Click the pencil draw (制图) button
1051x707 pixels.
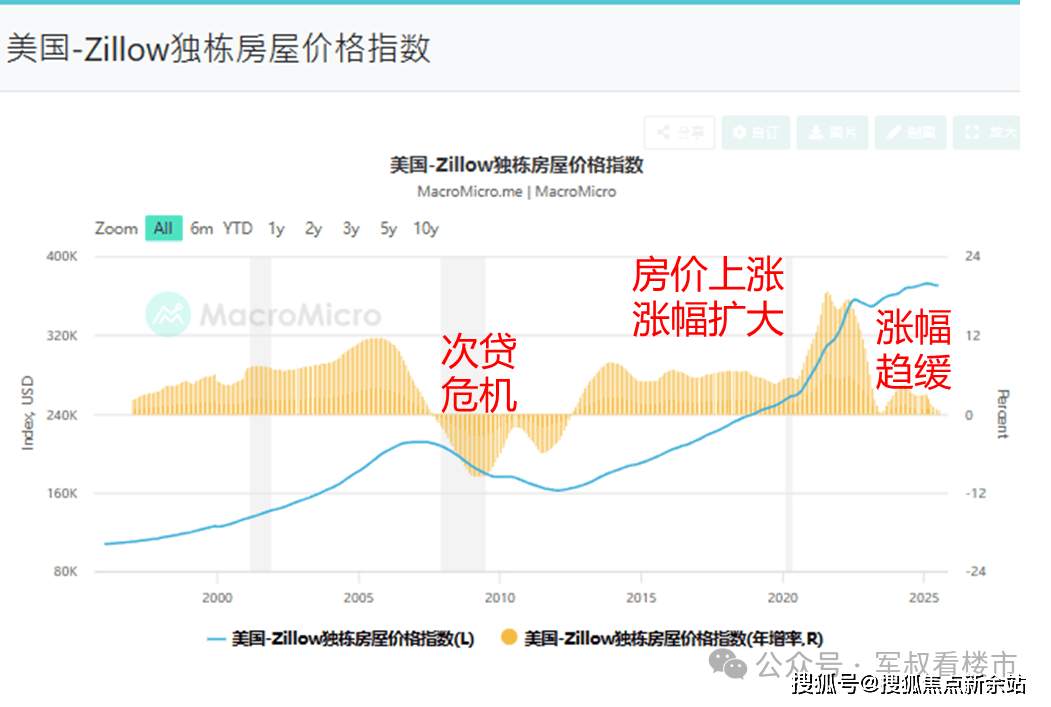(x=910, y=132)
